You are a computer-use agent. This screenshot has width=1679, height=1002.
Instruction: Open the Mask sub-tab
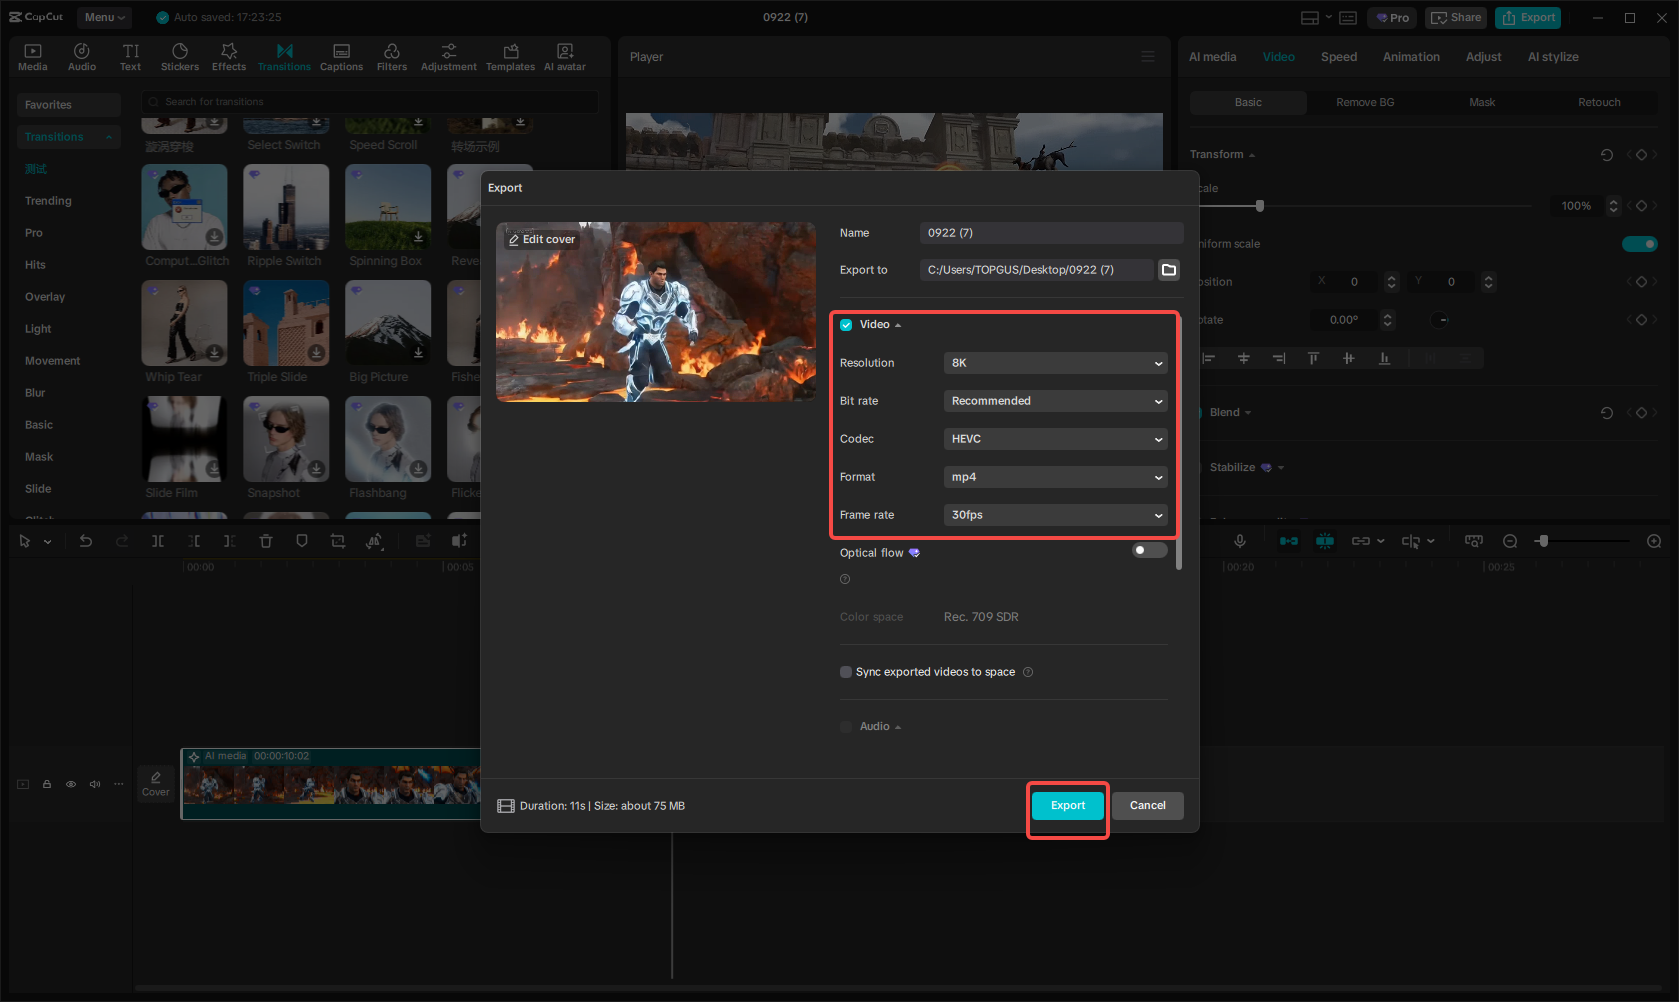tap(1482, 102)
